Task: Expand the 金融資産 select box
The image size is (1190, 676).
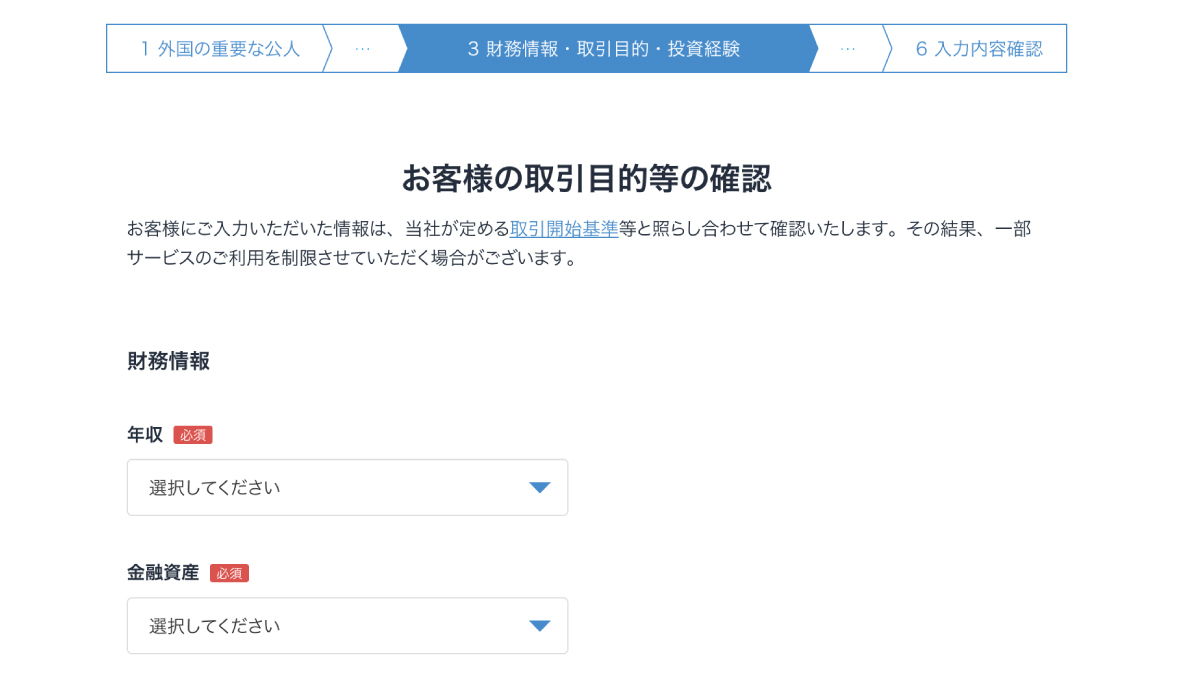Action: 347,626
